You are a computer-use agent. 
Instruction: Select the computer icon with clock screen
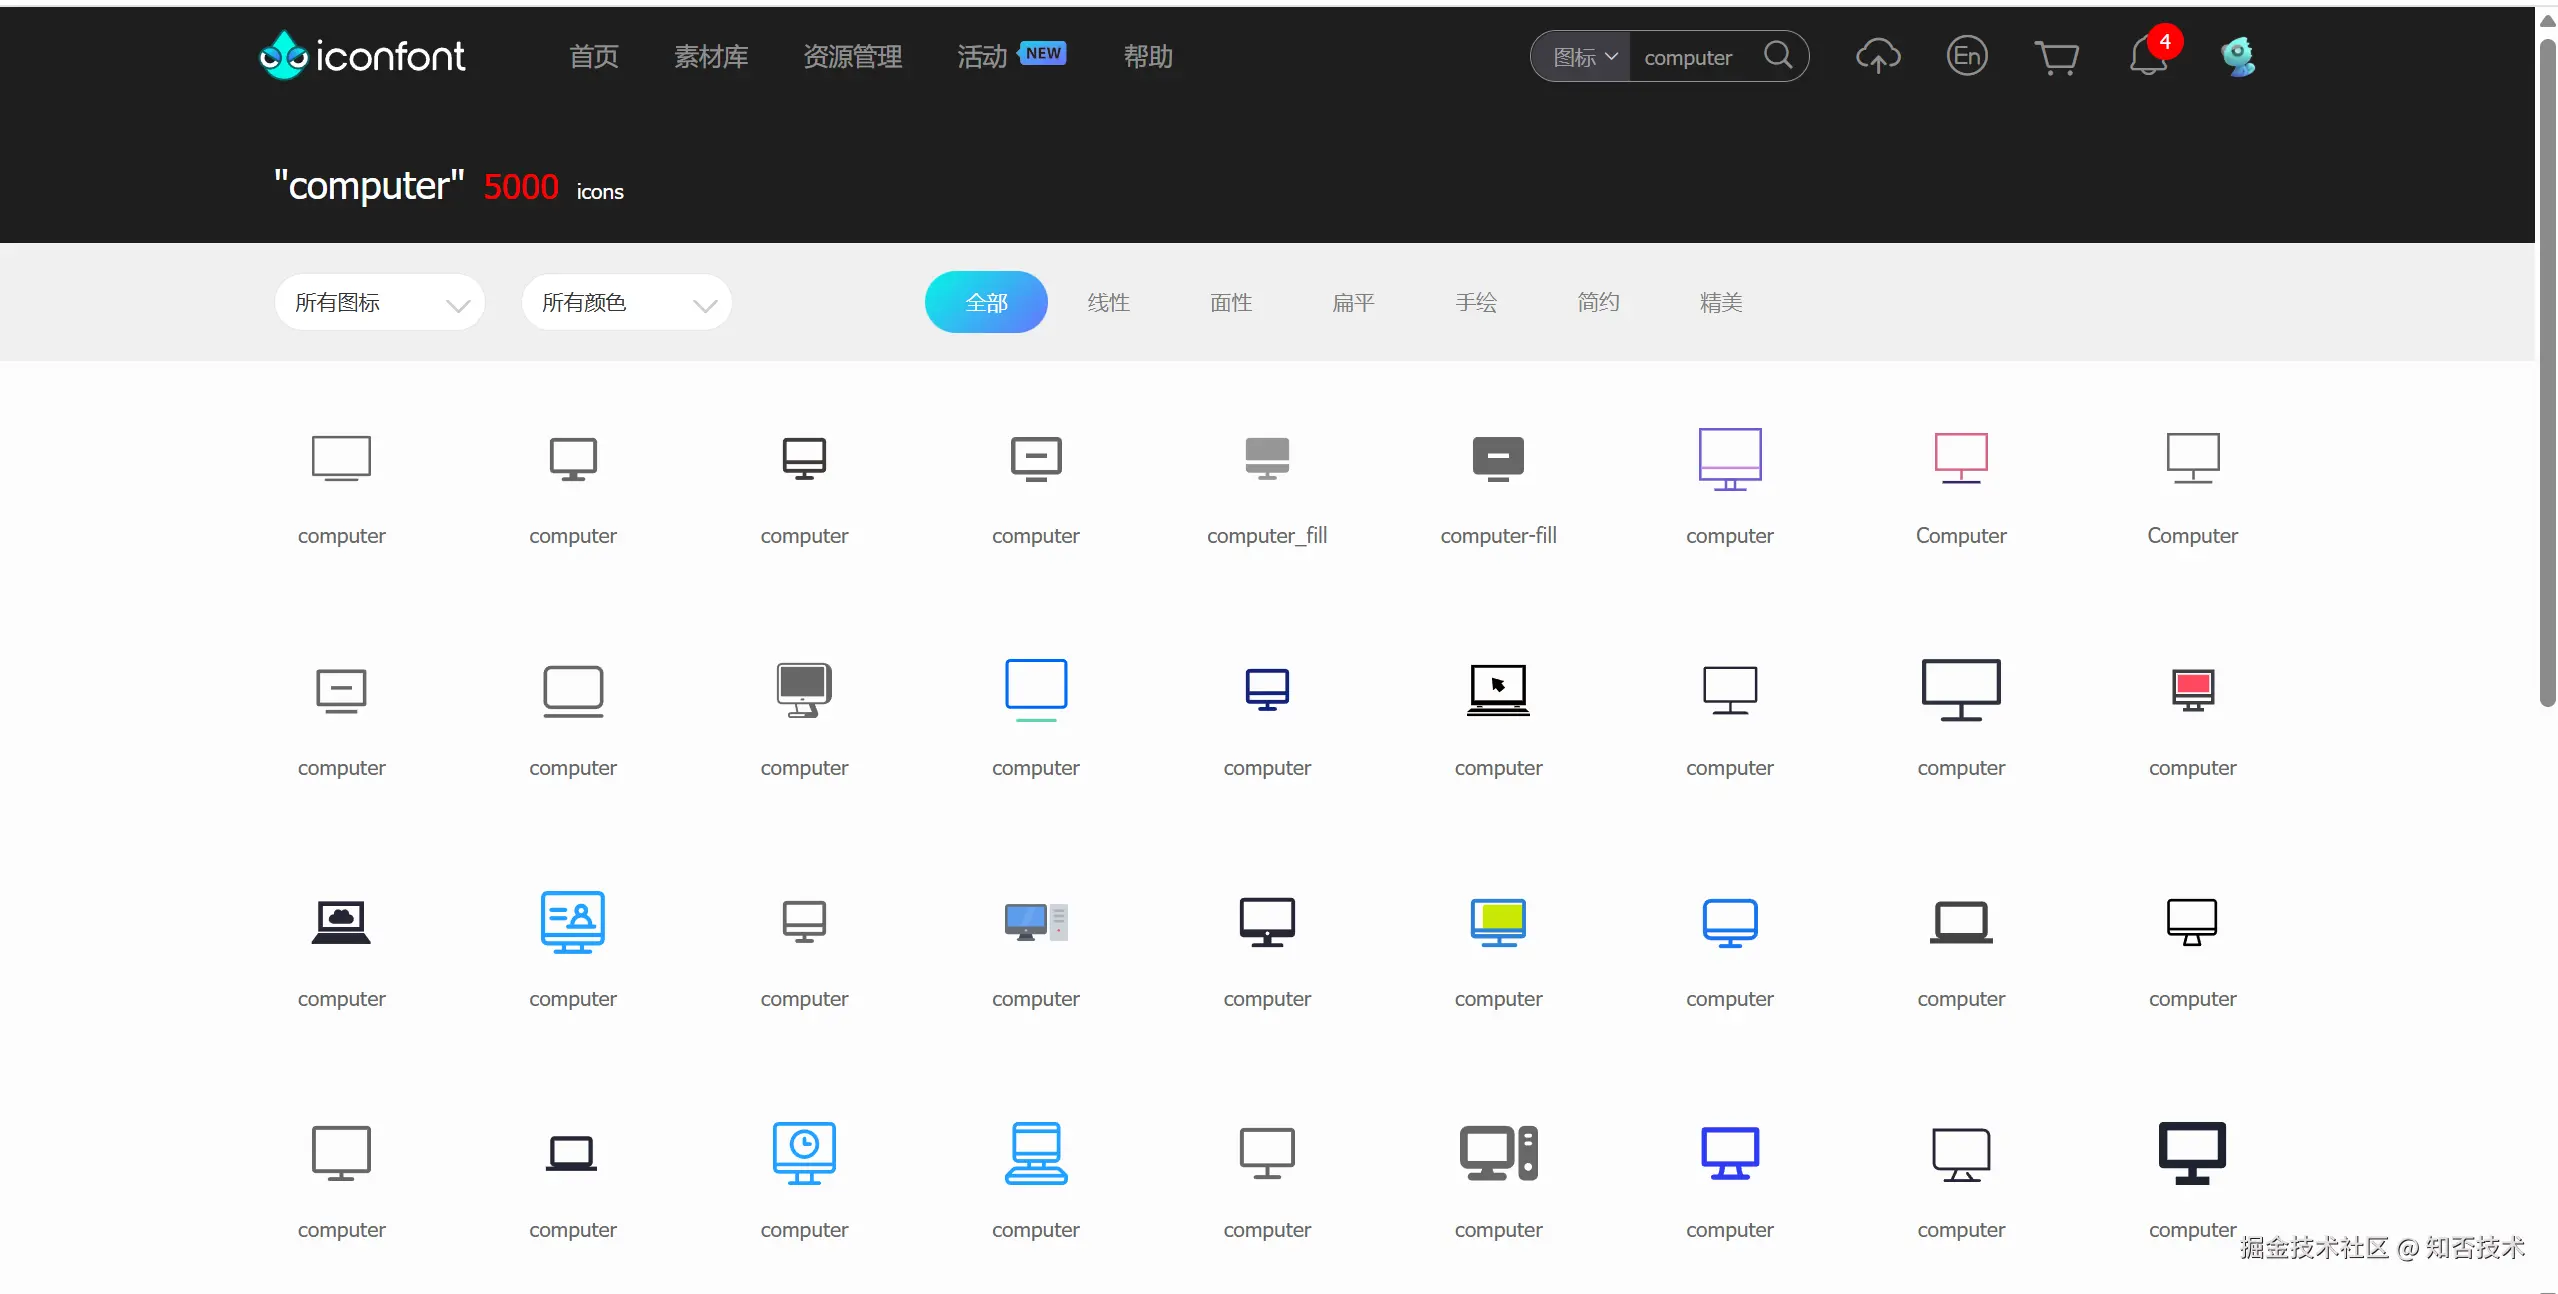pos(804,1152)
